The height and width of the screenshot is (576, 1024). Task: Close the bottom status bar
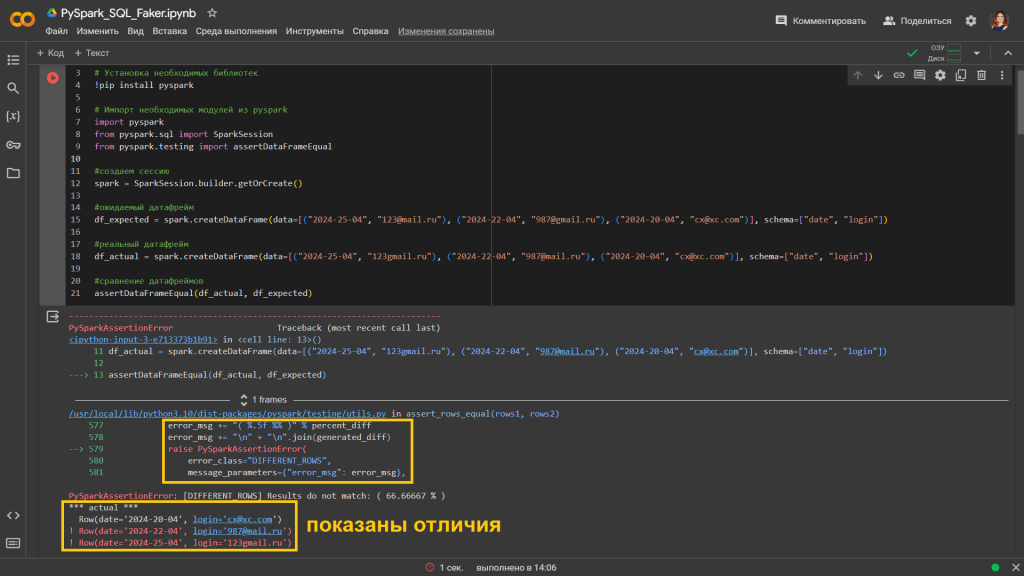(1016, 568)
